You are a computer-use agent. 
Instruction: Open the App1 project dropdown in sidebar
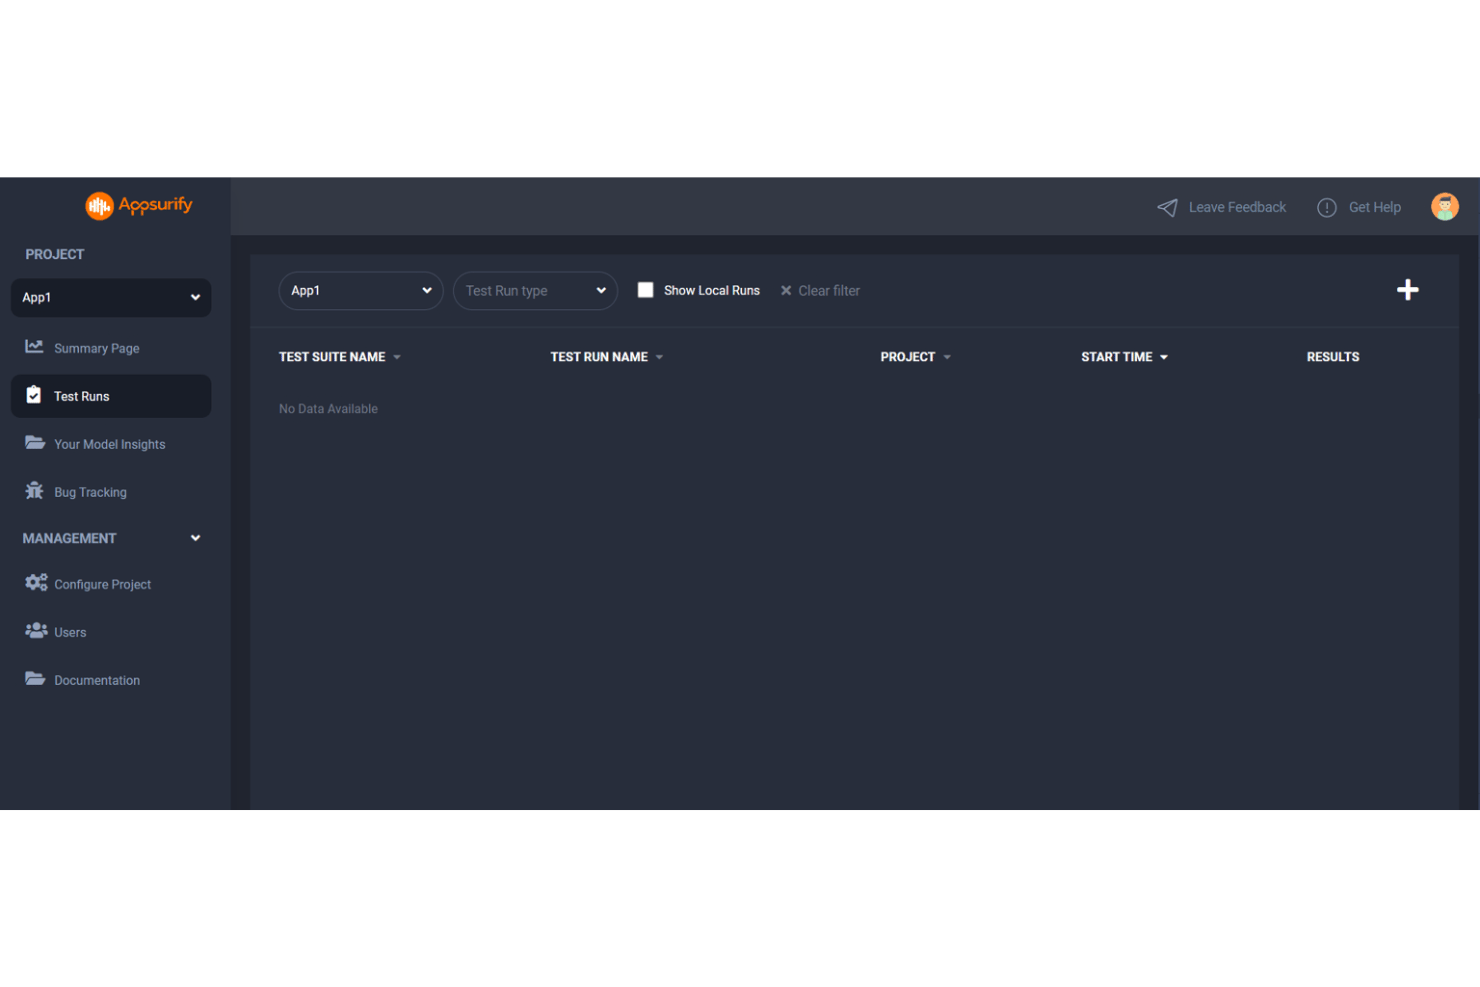click(111, 298)
